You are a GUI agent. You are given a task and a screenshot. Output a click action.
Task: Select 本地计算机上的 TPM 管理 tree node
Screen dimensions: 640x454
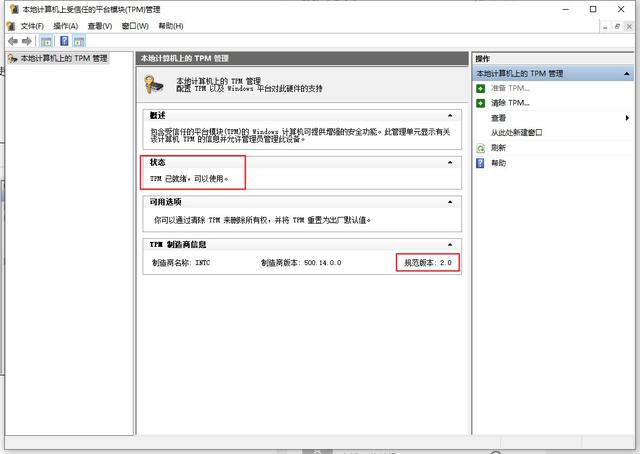click(64, 58)
